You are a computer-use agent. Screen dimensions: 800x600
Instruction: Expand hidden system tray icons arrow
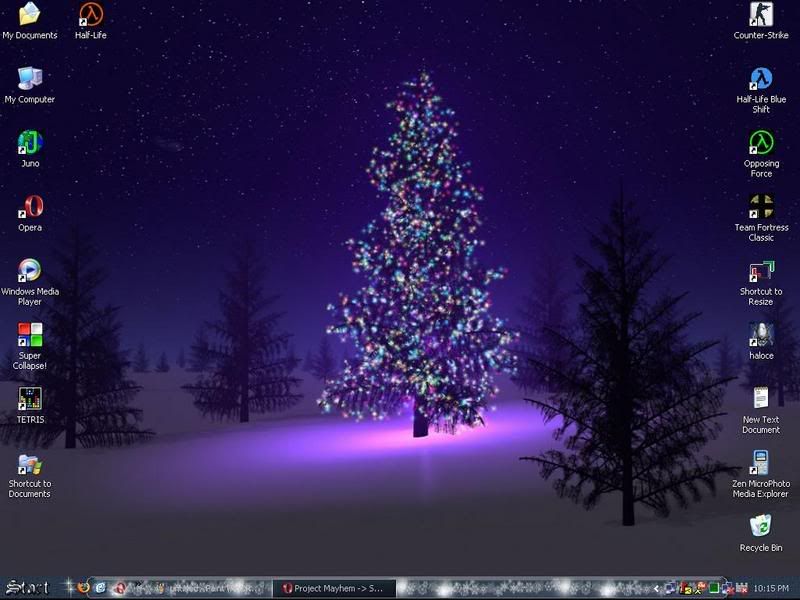pos(656,588)
